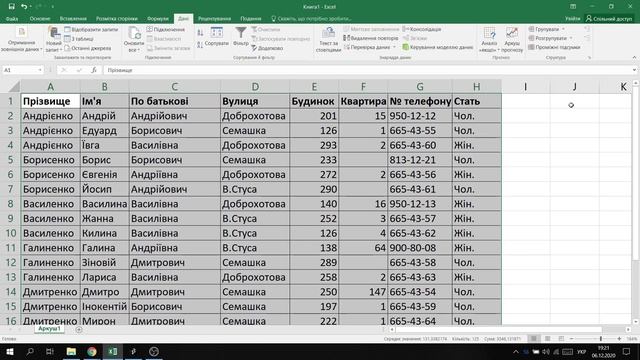The image size is (640, 360).
Task: Click Remove Duplicates (Видалення повторів)
Action: tap(371, 38)
